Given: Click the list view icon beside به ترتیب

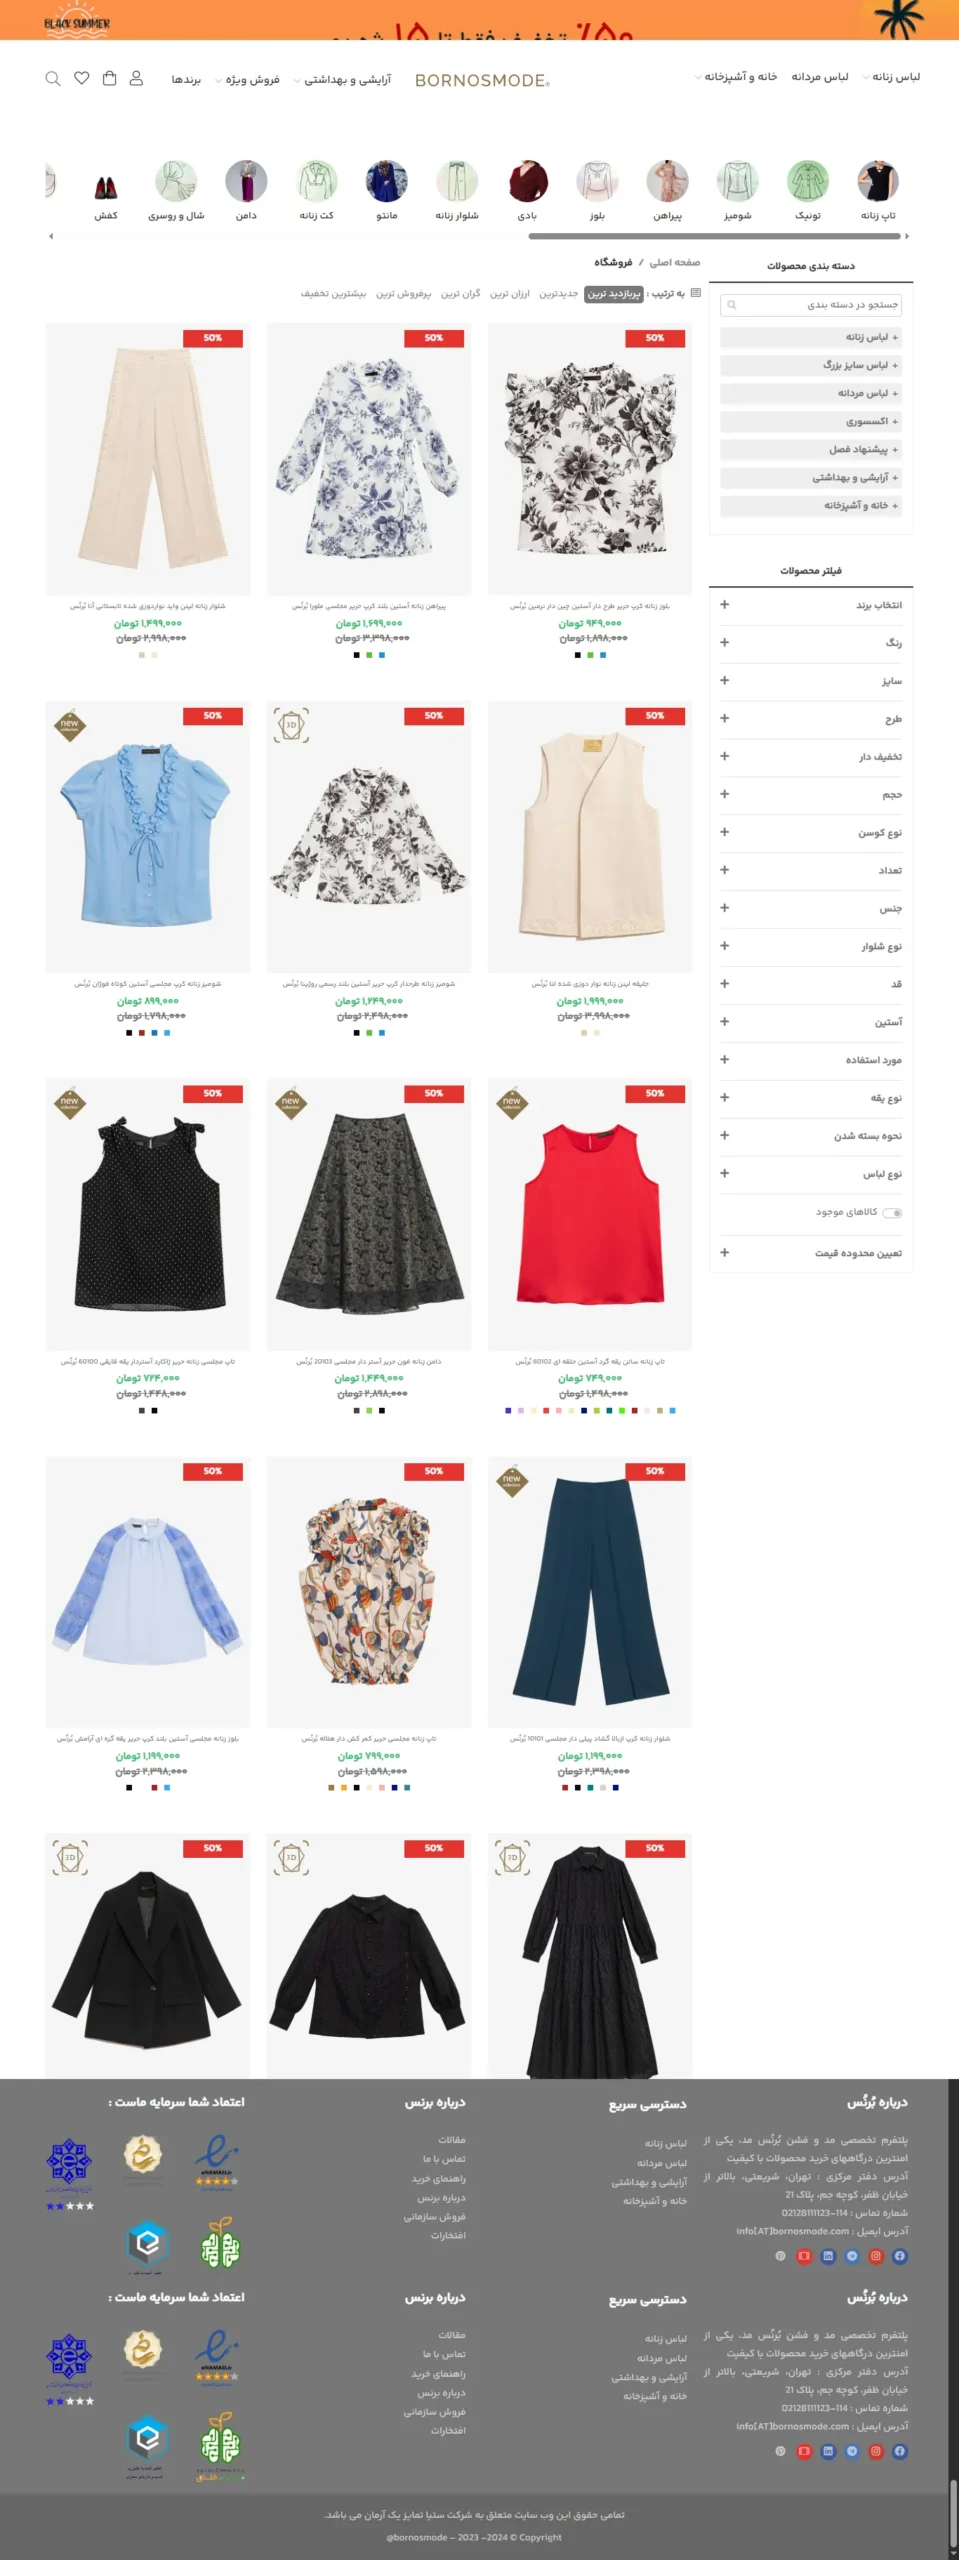Looking at the screenshot, I should click(696, 293).
